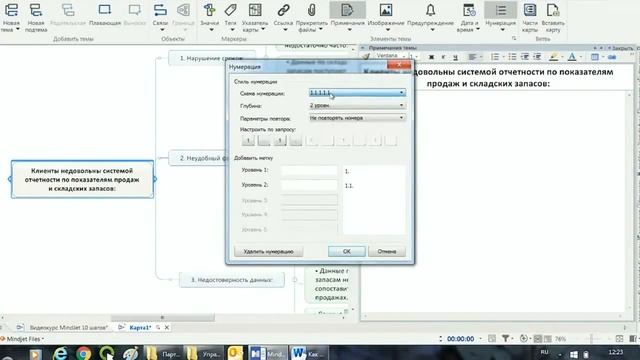Click Закрыть on the notes panel
The width and height of the screenshot is (640, 360).
pyautogui.click(x=622, y=48)
